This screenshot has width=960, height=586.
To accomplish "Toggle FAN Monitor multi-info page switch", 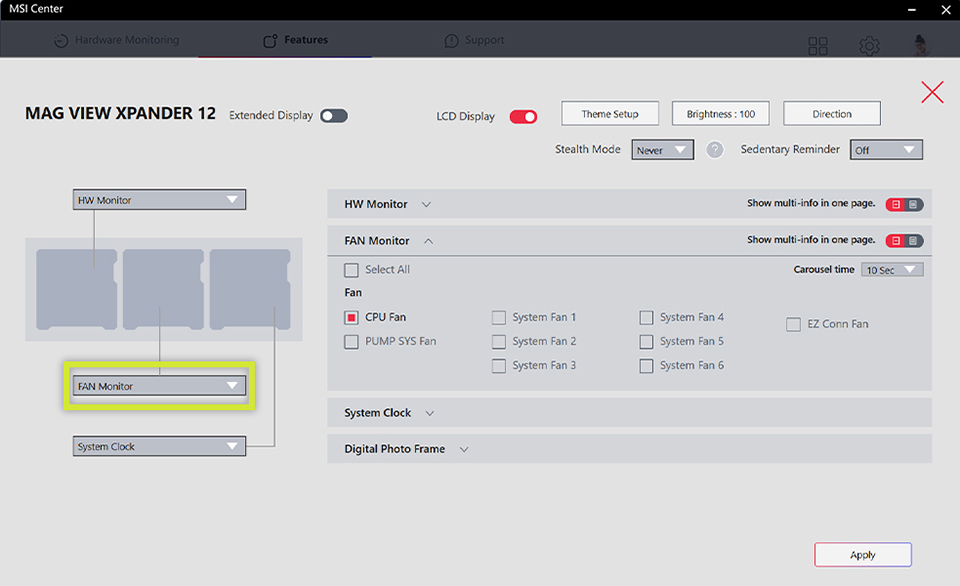I will [x=904, y=241].
